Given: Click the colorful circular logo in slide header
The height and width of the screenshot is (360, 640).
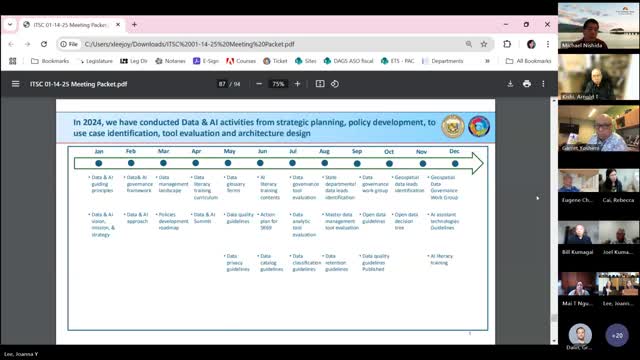Looking at the screenshot, I should tap(479, 127).
